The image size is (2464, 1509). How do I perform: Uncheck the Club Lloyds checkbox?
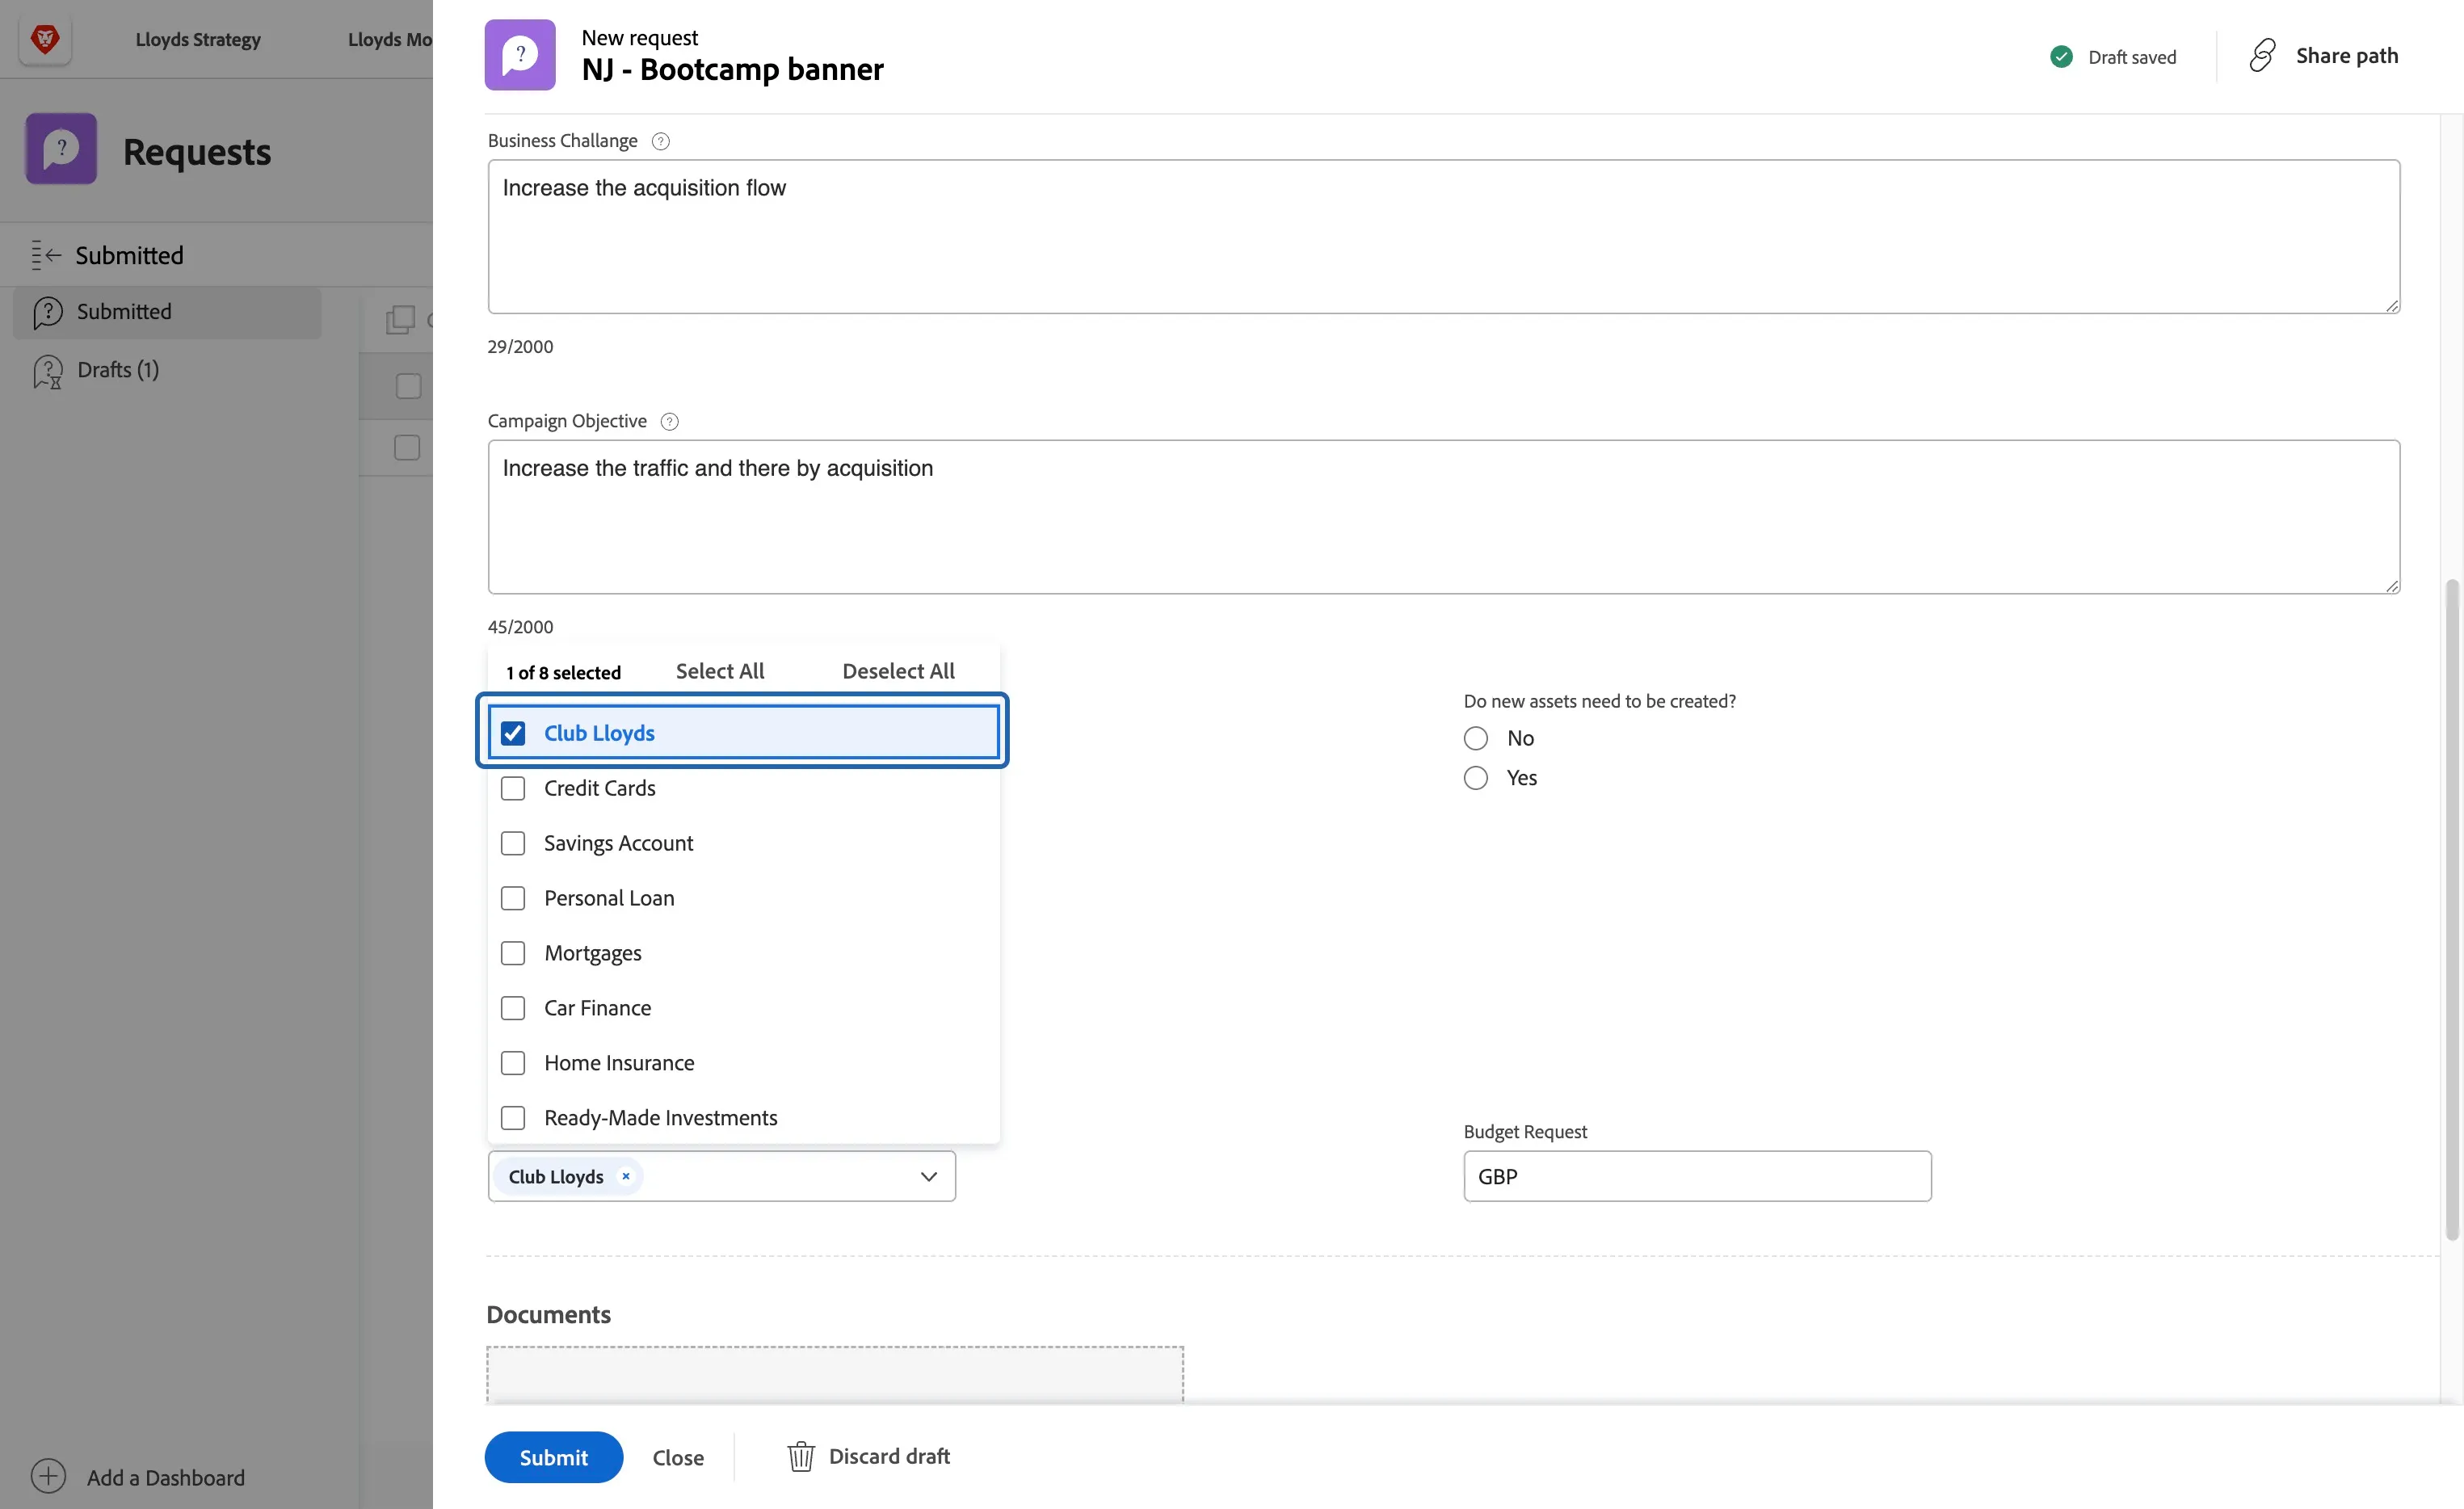pos(513,733)
